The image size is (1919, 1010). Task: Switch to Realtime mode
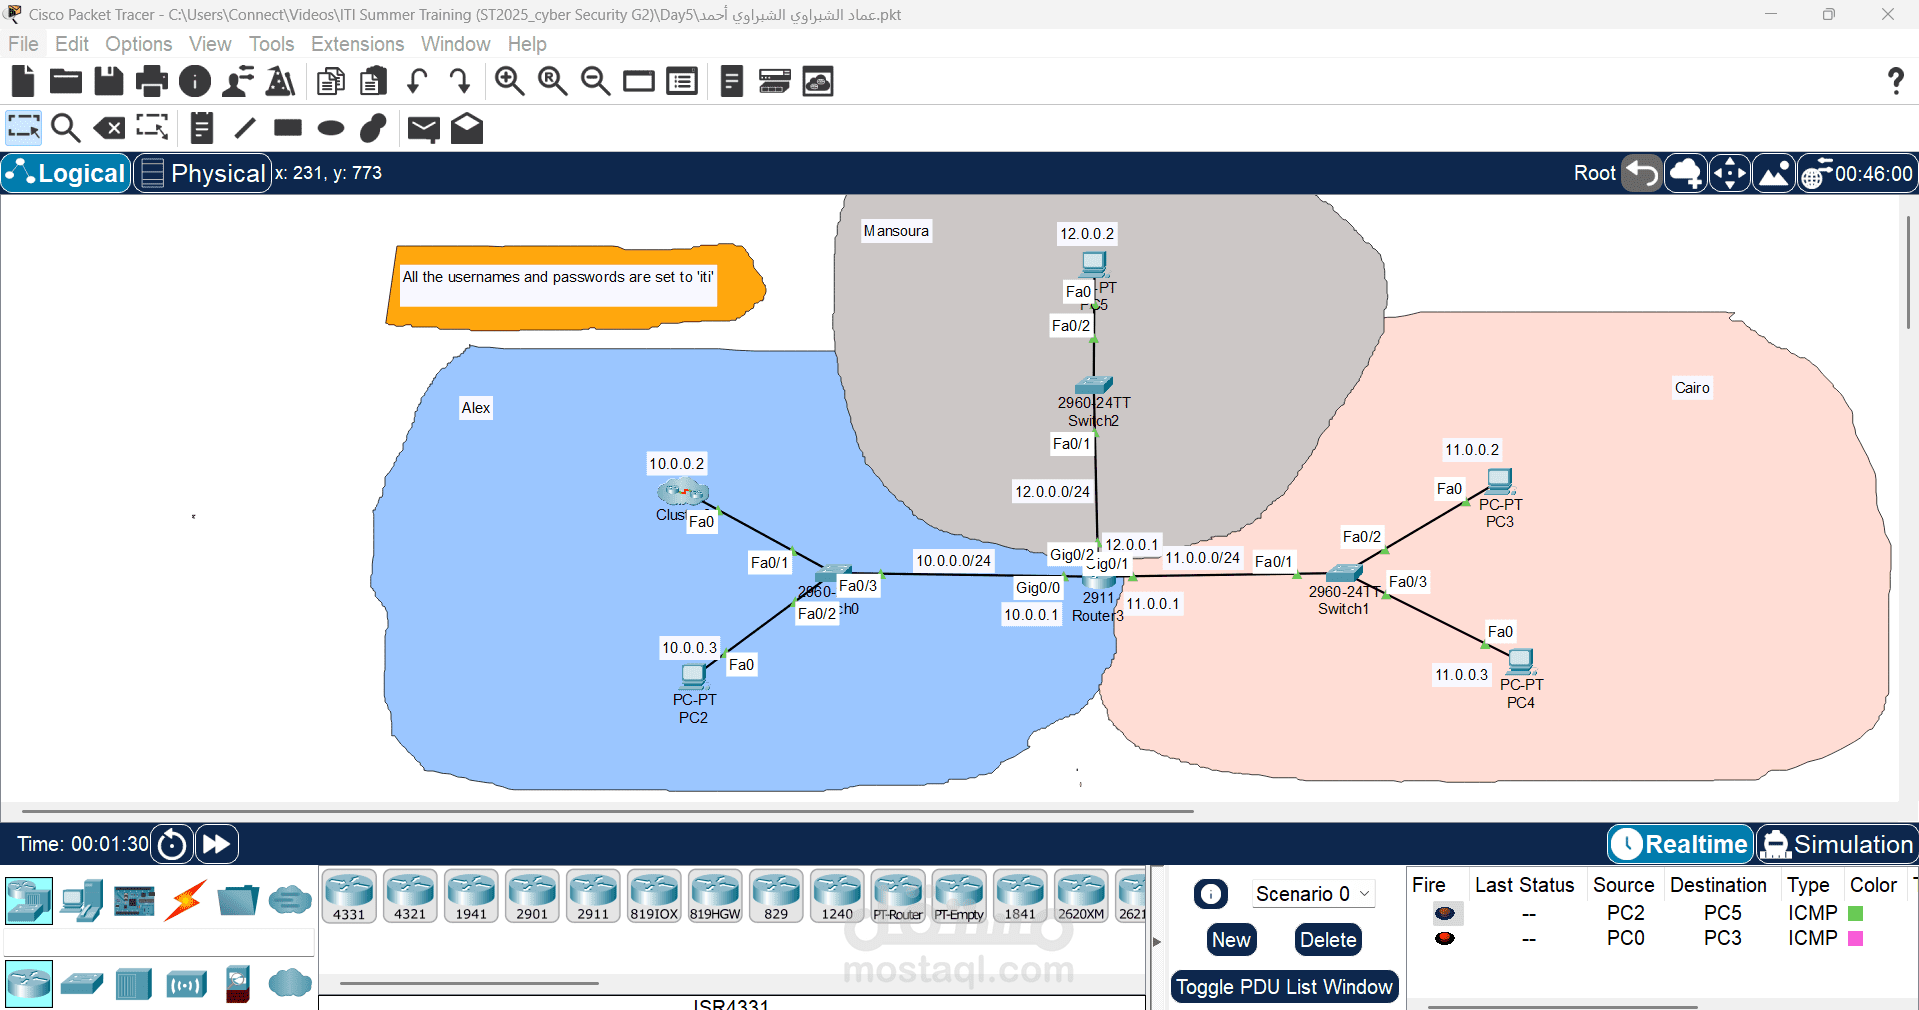click(1681, 845)
